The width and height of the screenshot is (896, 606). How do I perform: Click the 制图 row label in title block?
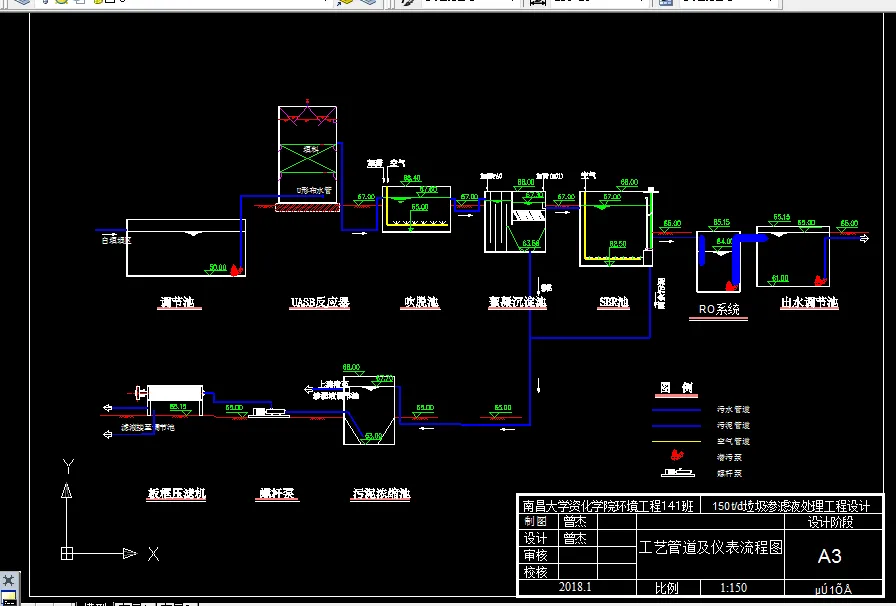click(x=535, y=521)
